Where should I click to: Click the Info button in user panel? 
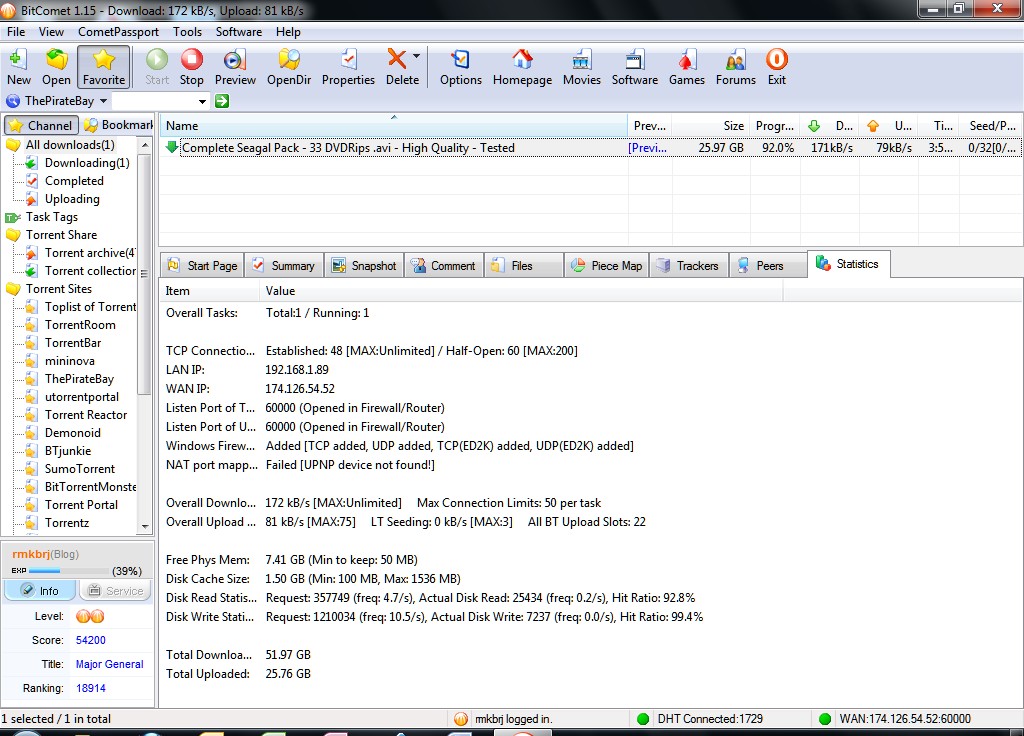(x=40, y=590)
